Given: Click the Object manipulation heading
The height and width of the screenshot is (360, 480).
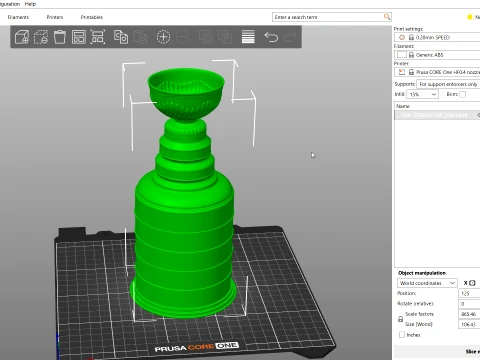Looking at the screenshot, I should tap(422, 273).
